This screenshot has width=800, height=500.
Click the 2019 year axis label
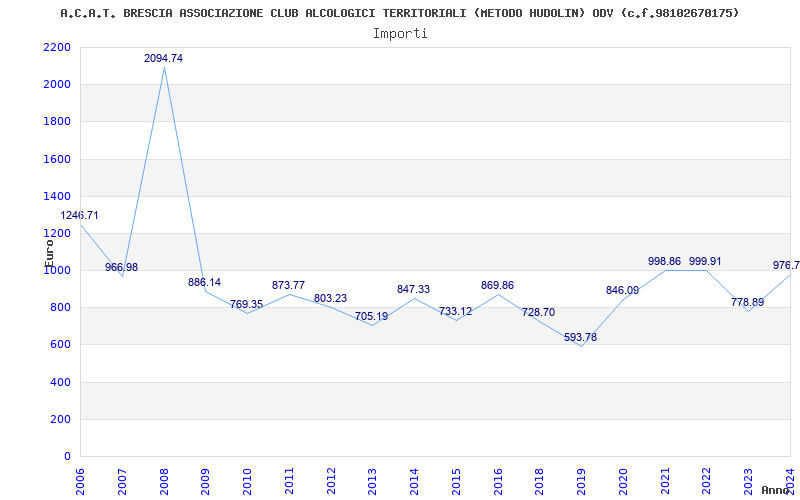tap(581, 481)
